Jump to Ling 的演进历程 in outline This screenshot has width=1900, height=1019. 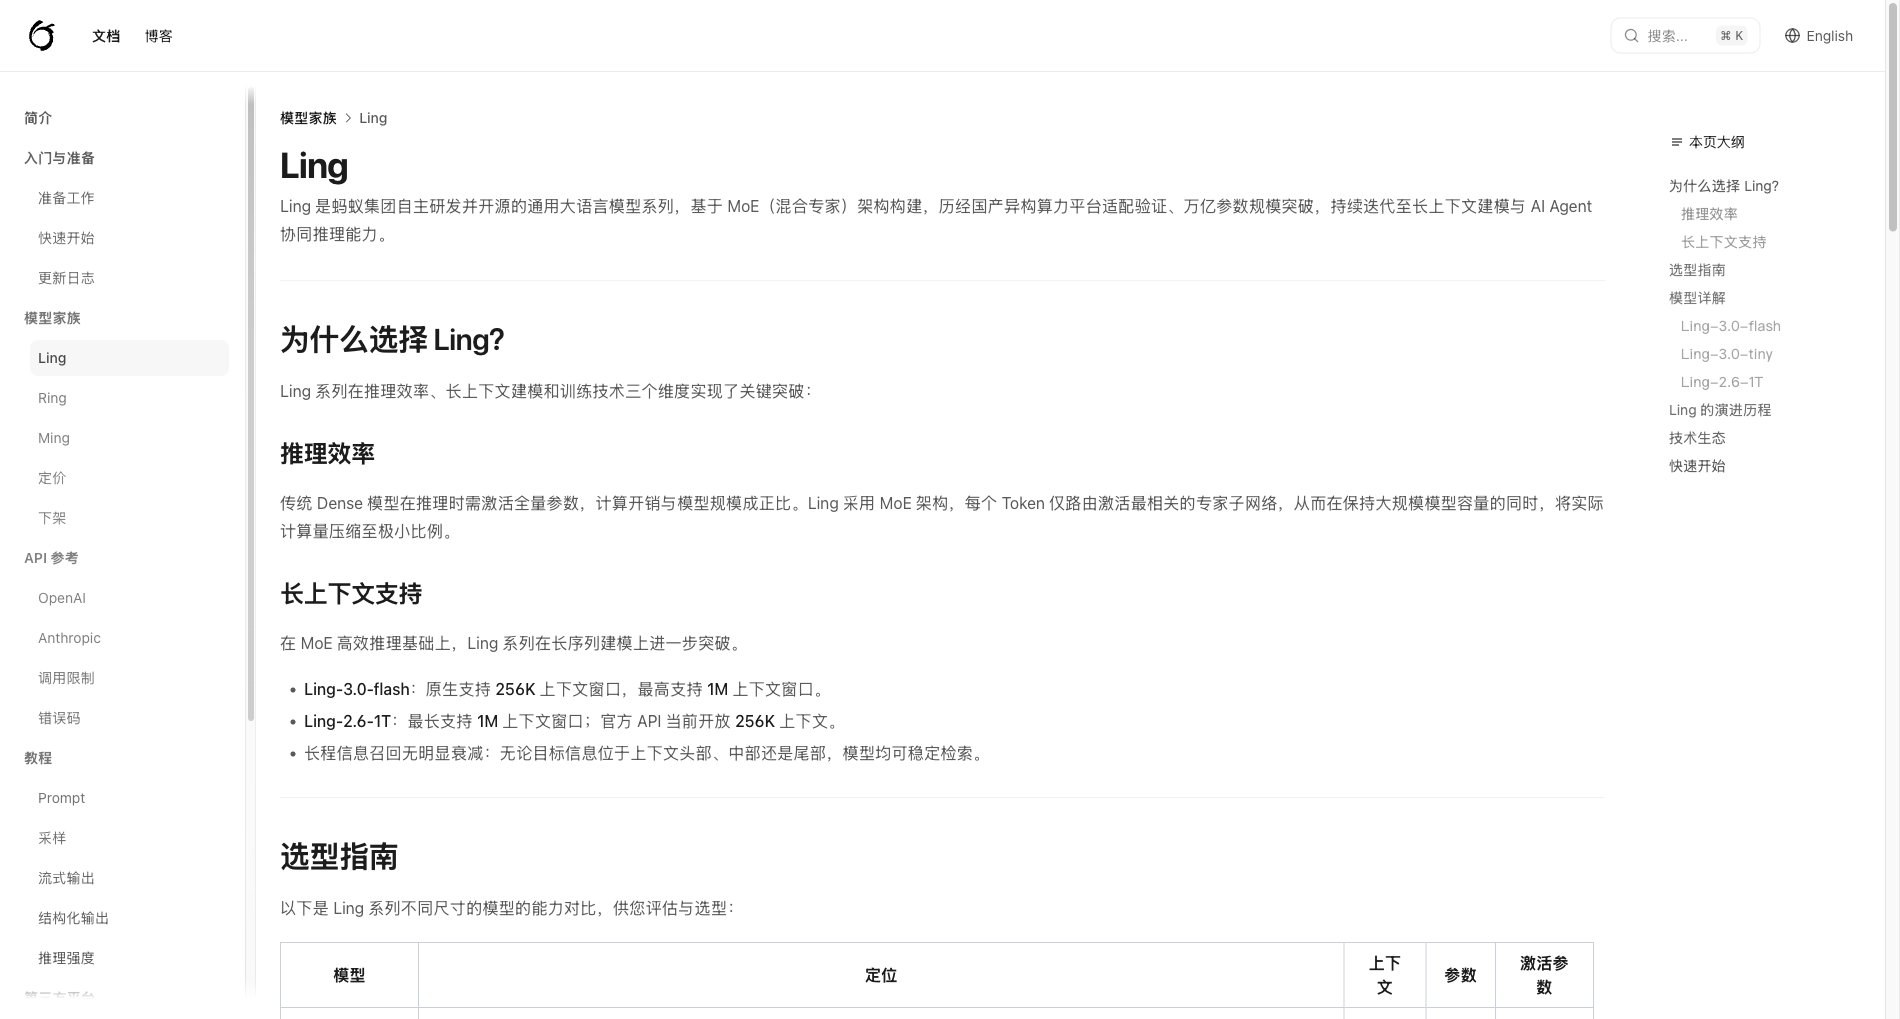(1720, 410)
